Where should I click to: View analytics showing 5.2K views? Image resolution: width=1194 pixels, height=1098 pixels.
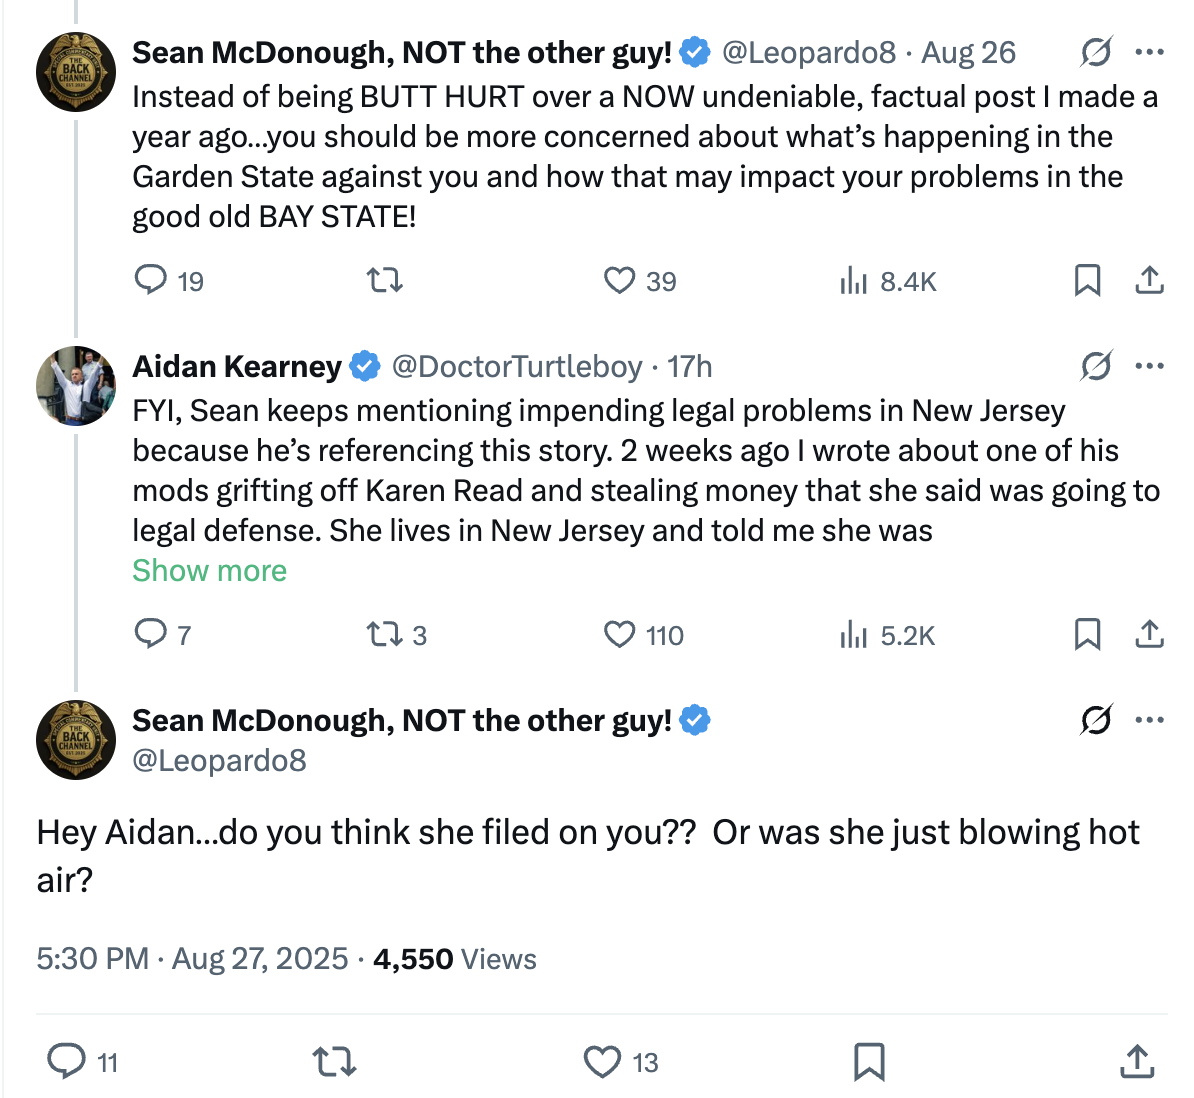coord(853,635)
